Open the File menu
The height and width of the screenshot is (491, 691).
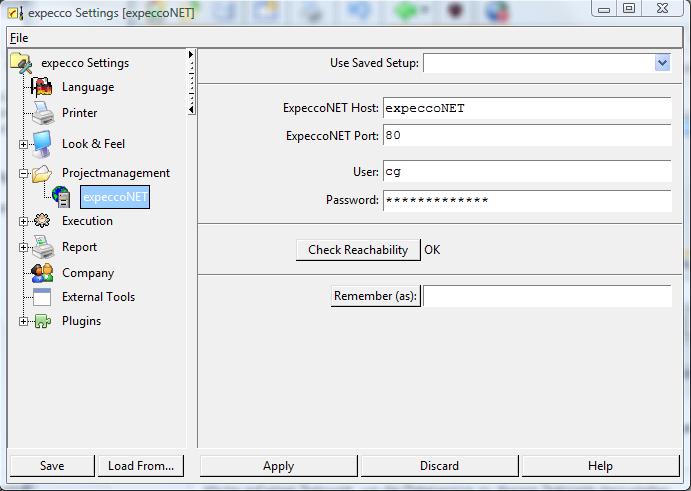pyautogui.click(x=19, y=37)
